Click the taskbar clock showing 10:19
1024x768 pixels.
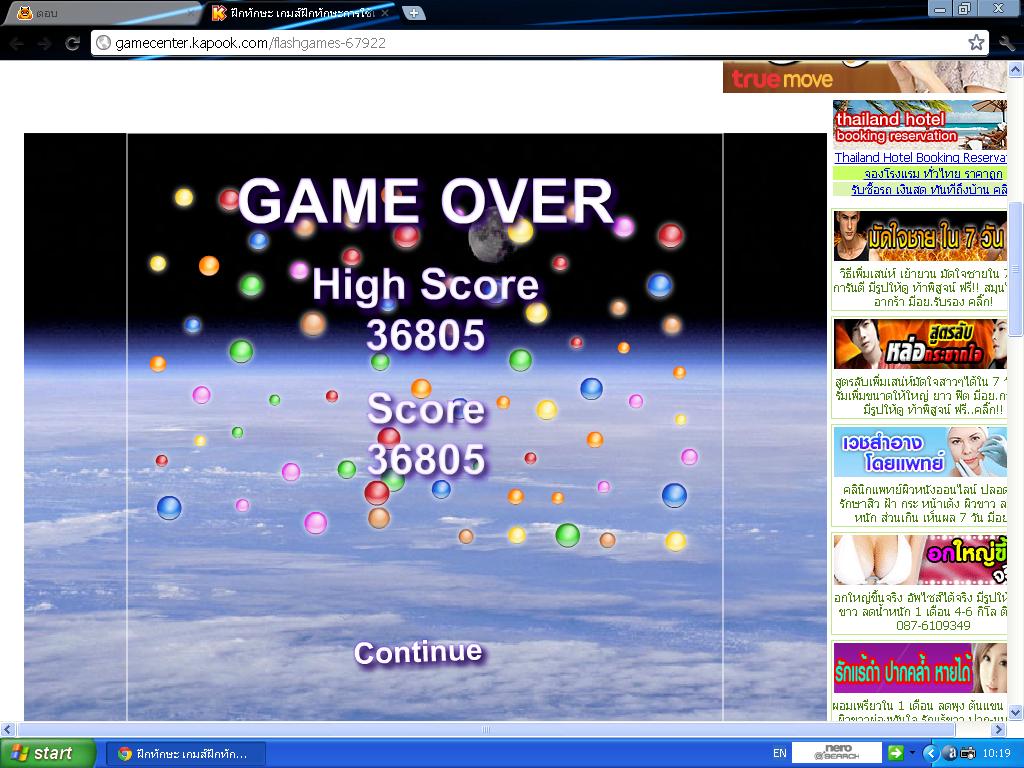click(996, 754)
